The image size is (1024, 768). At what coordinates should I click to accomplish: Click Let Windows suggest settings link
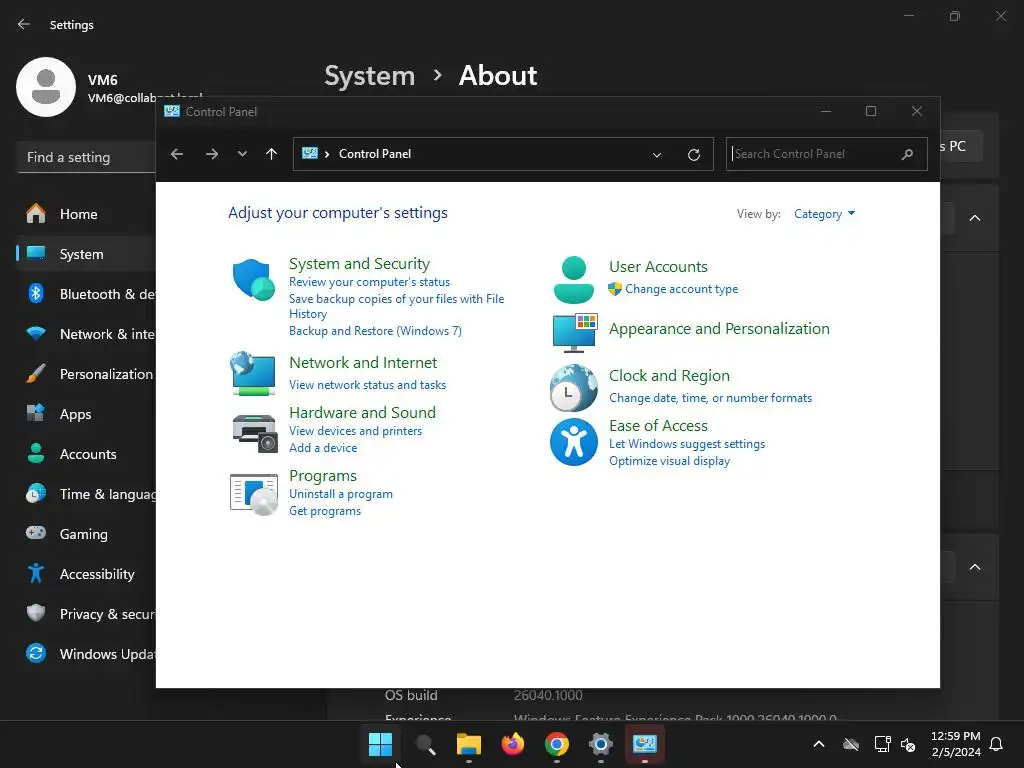click(687, 444)
